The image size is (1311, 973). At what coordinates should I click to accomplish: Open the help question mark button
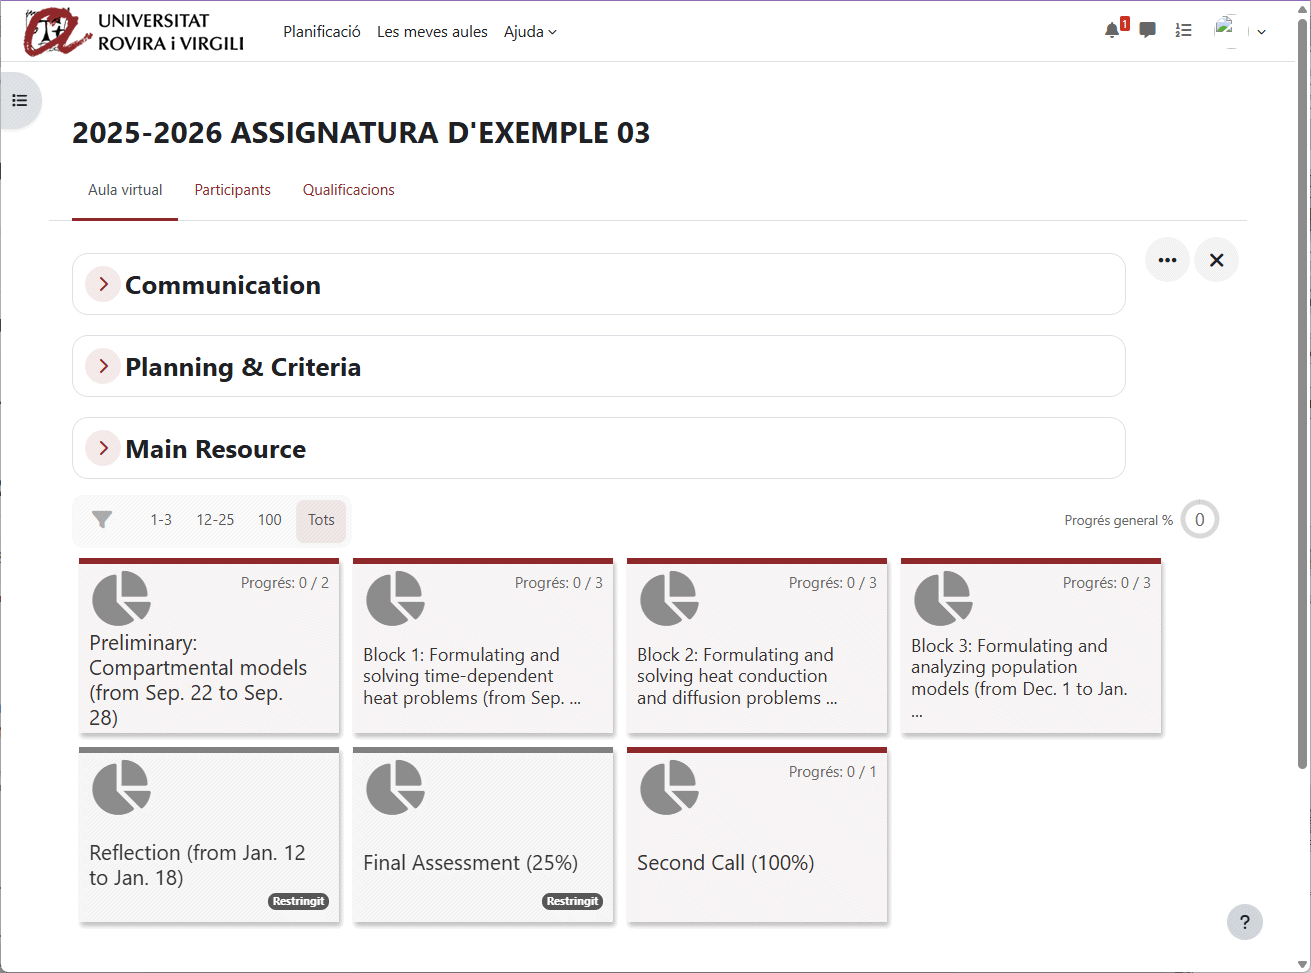click(x=1244, y=922)
